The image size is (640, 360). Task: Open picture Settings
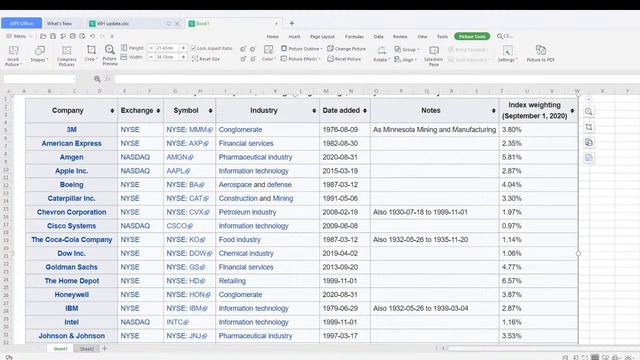pyautogui.click(x=507, y=53)
